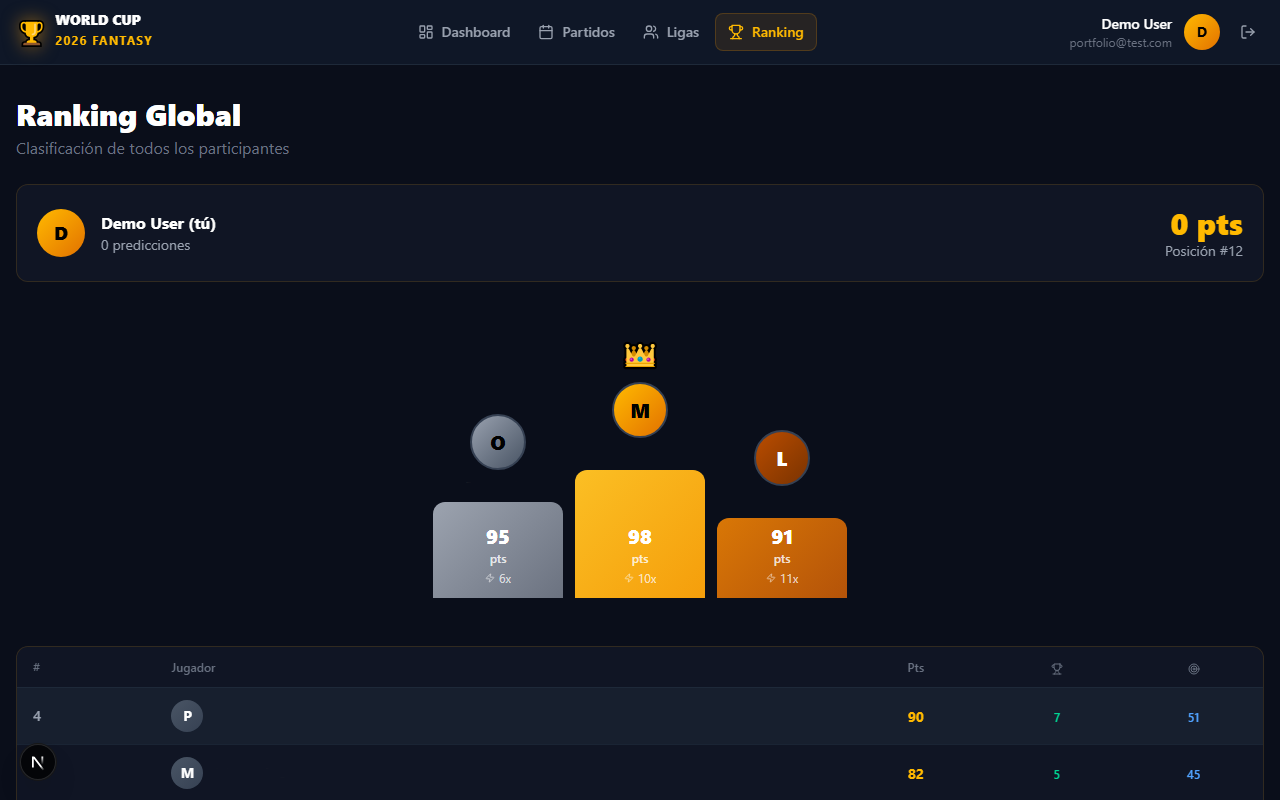Click the silver O avatar on the podium

coord(498,442)
